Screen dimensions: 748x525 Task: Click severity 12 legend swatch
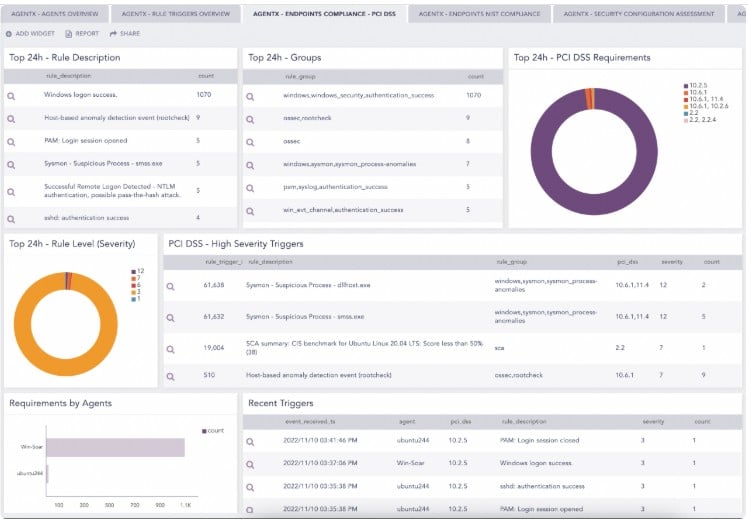pyautogui.click(x=134, y=271)
